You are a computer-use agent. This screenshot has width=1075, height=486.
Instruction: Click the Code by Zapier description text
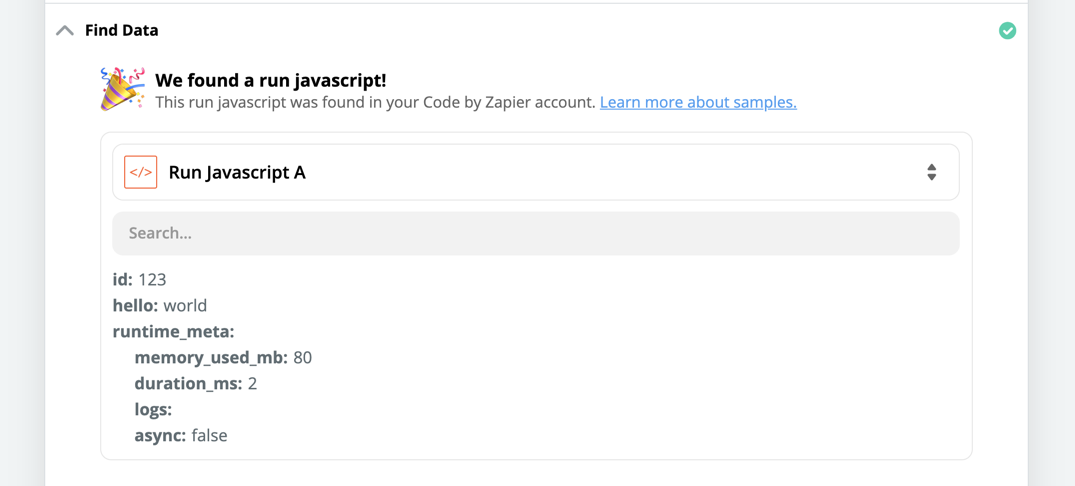[376, 103]
